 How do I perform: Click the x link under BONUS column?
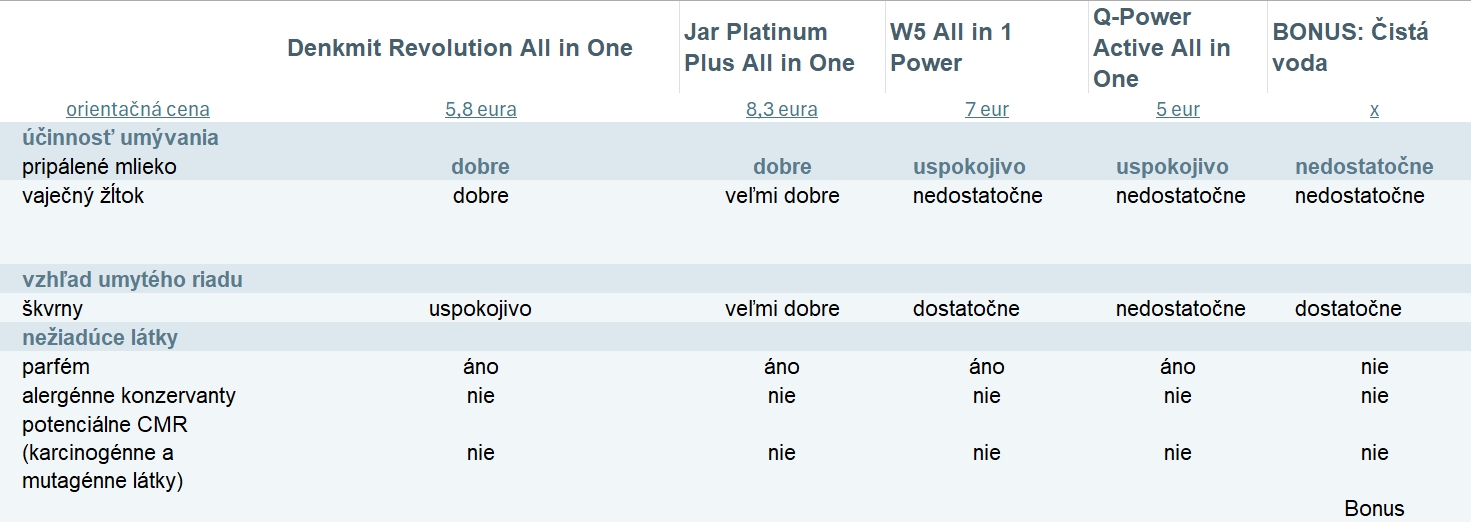[x=1374, y=109]
